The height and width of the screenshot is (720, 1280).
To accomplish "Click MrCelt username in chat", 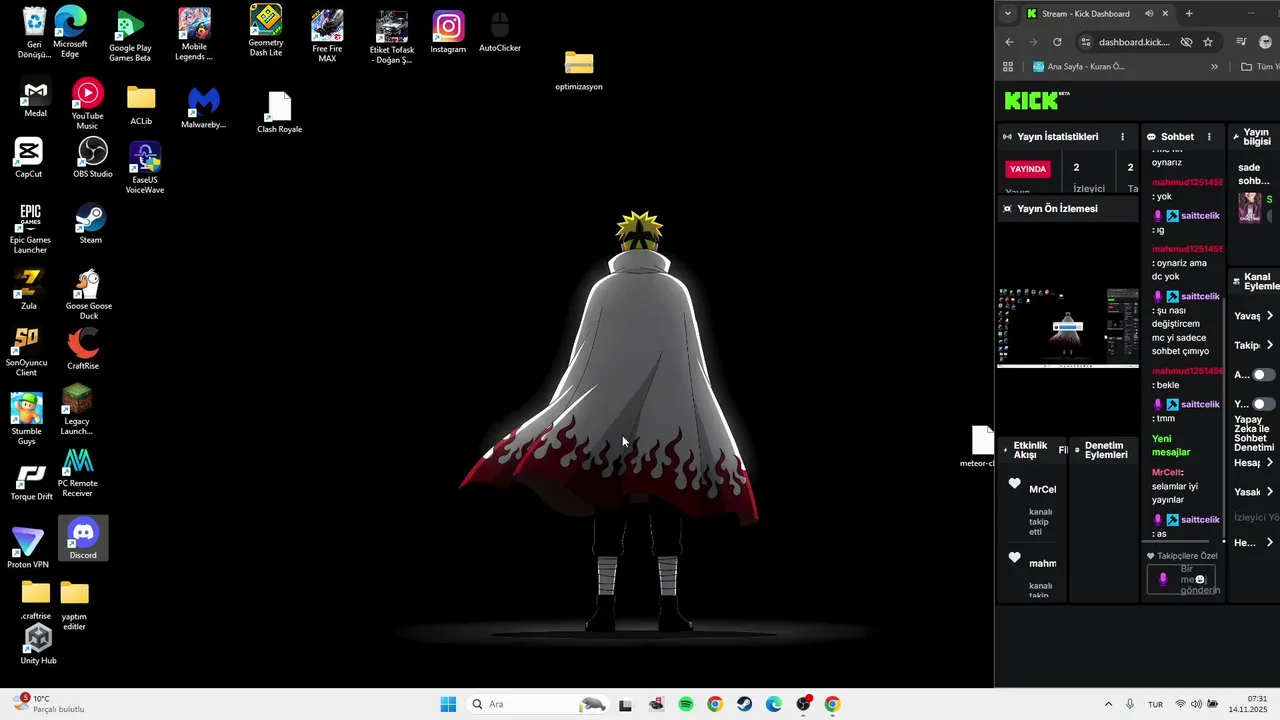I will click(x=1167, y=472).
